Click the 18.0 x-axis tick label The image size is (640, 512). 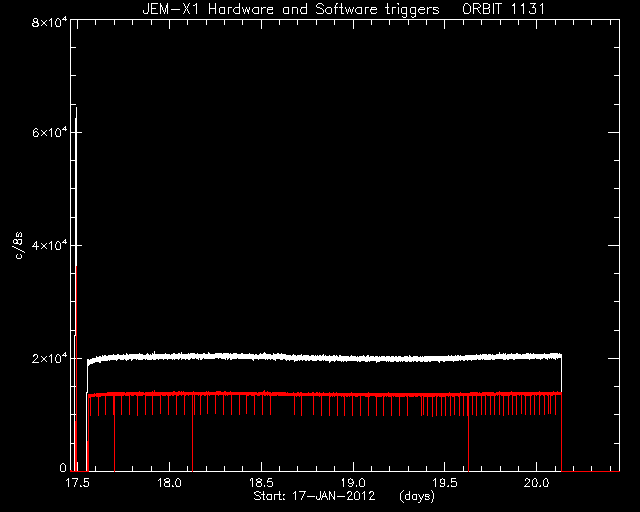tap(169, 483)
